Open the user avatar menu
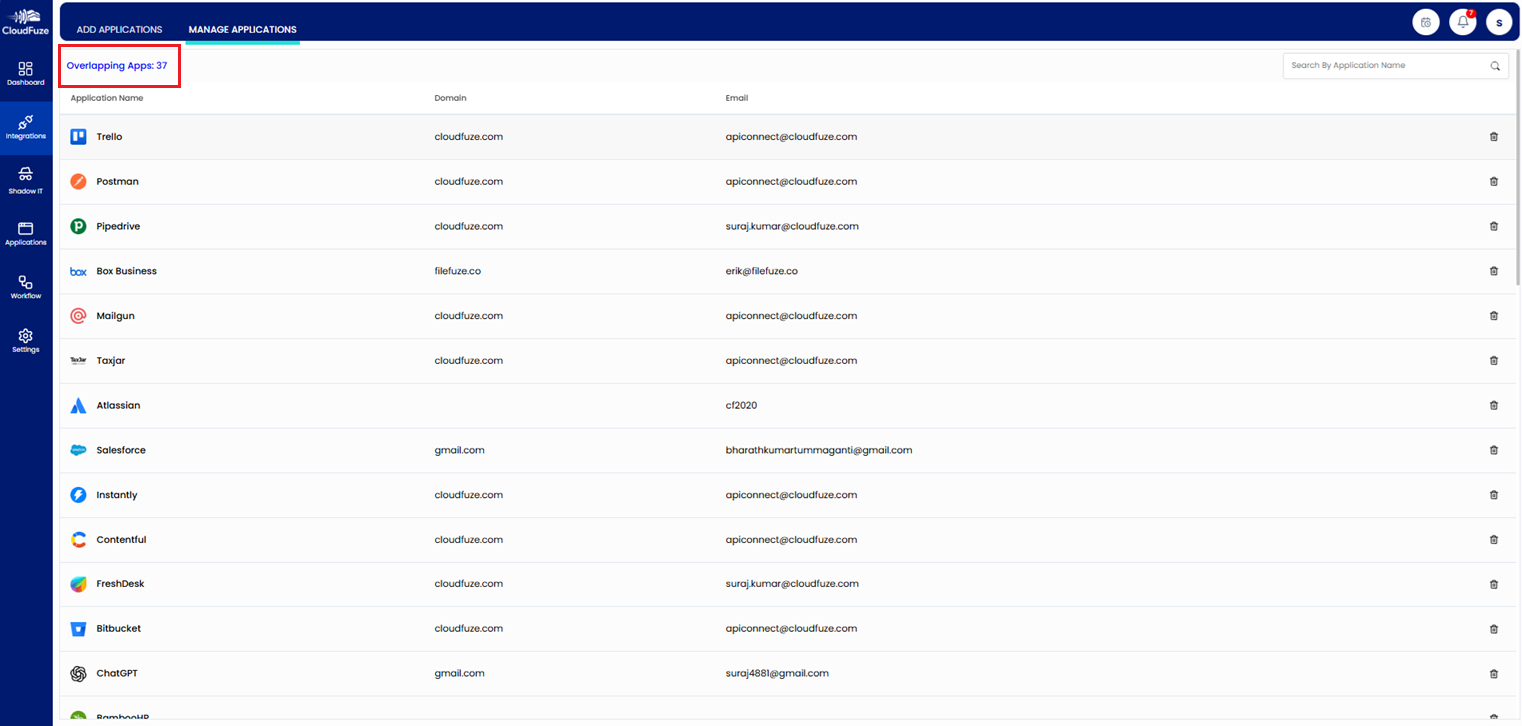This screenshot has height=726, width=1522. pos(1499,21)
